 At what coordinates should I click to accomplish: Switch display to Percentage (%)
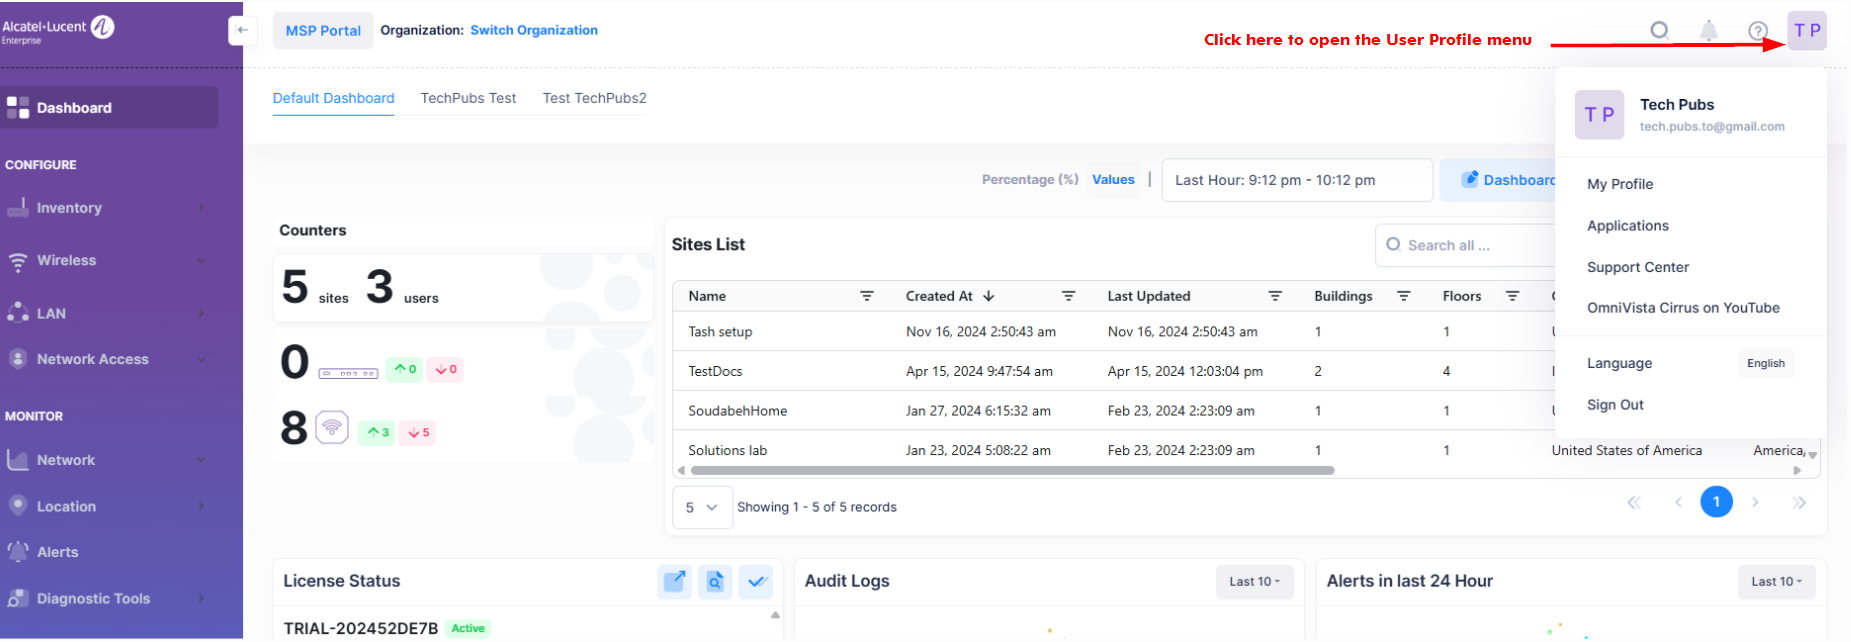[1029, 180]
